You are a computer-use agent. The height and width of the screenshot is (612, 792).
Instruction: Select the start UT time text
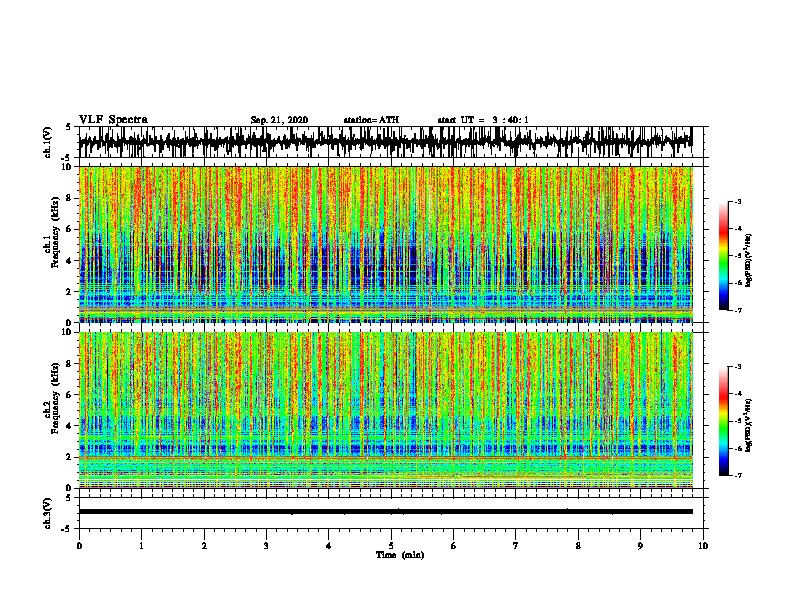click(483, 120)
